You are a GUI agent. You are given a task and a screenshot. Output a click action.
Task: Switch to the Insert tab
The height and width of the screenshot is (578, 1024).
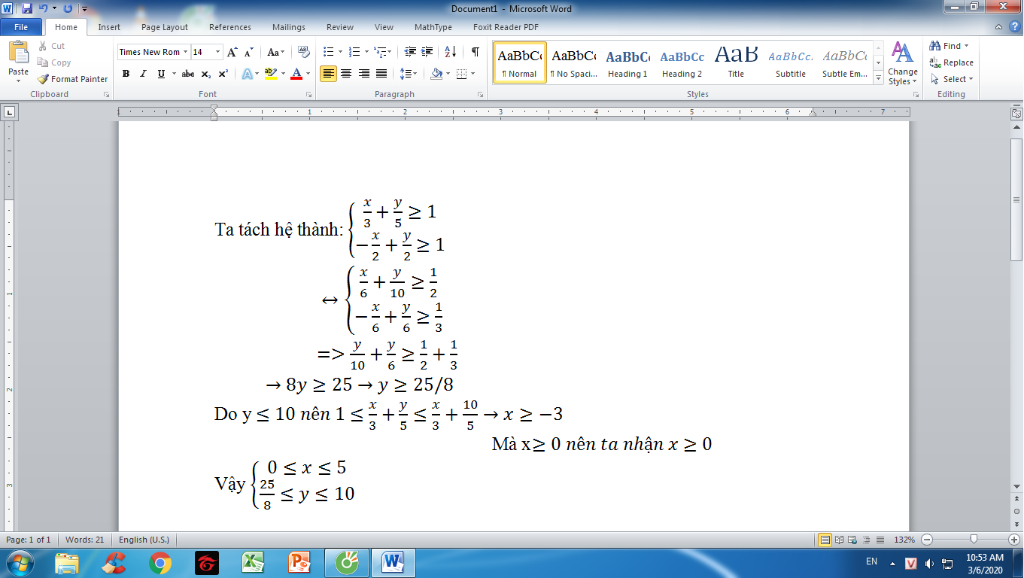pos(109,27)
